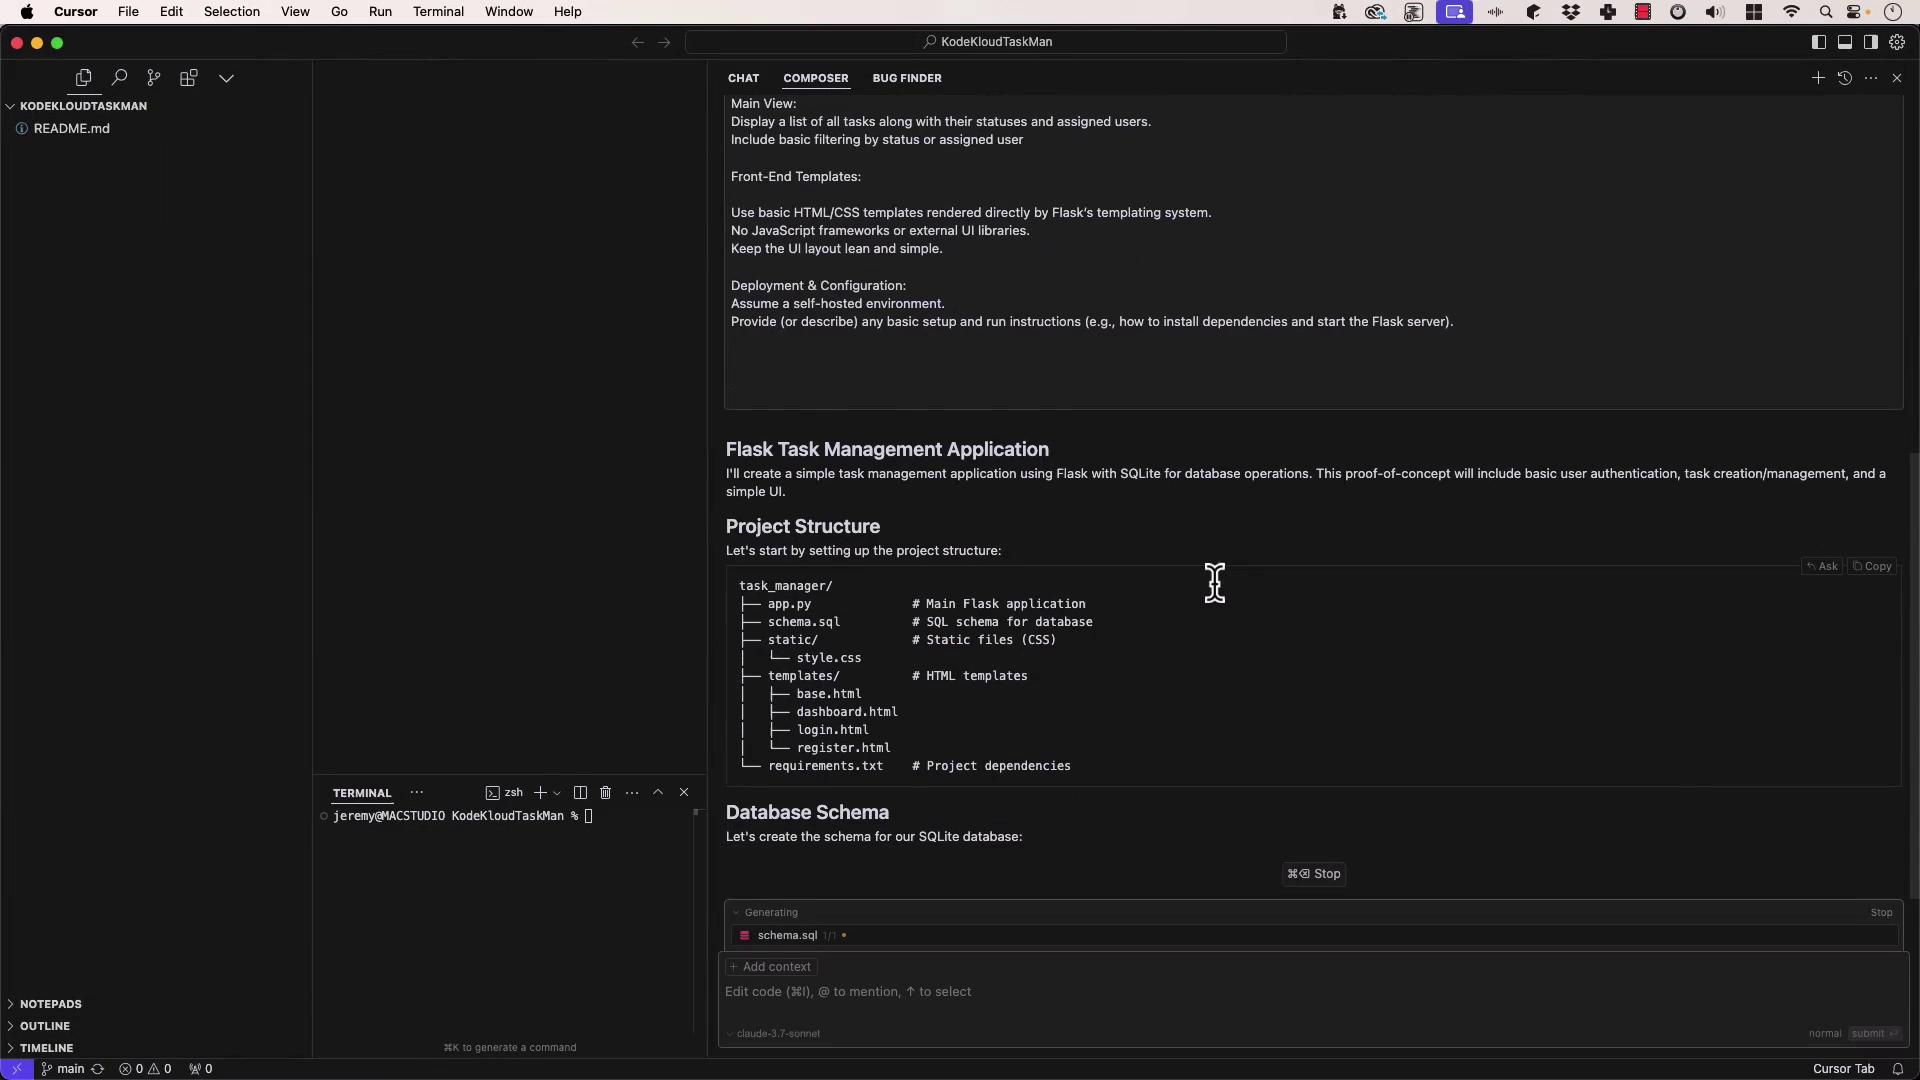Image resolution: width=1920 pixels, height=1080 pixels.
Task: Toggle the primary left sidebar layout button
Action: point(1819,42)
